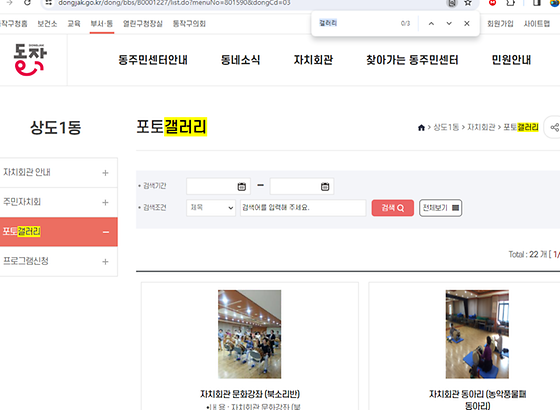Open 민원안내 main menu
Image resolution: width=560 pixels, height=410 pixels.
(511, 60)
